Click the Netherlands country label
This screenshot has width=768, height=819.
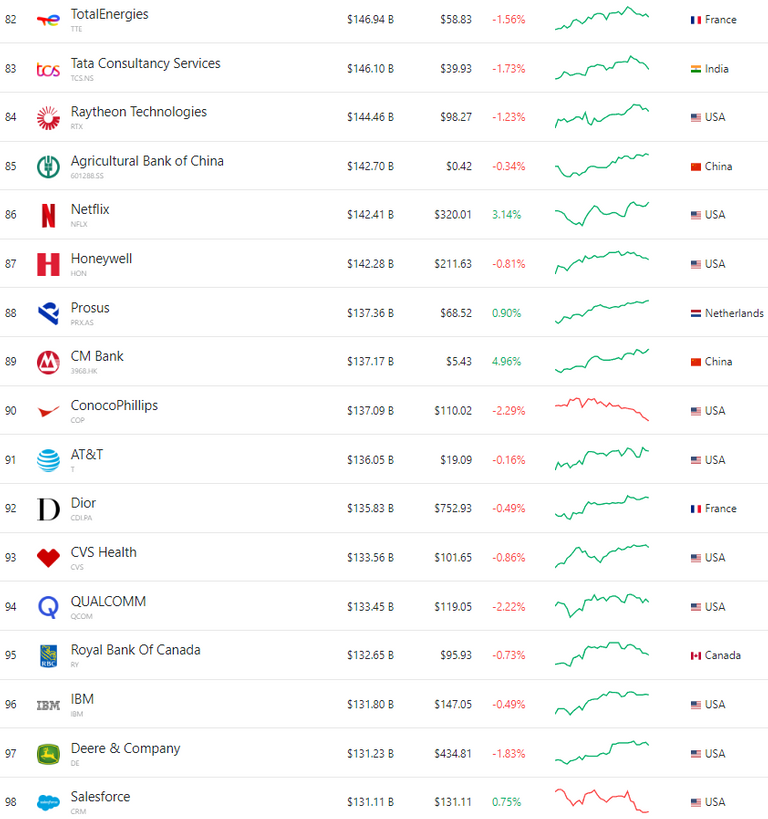click(734, 313)
